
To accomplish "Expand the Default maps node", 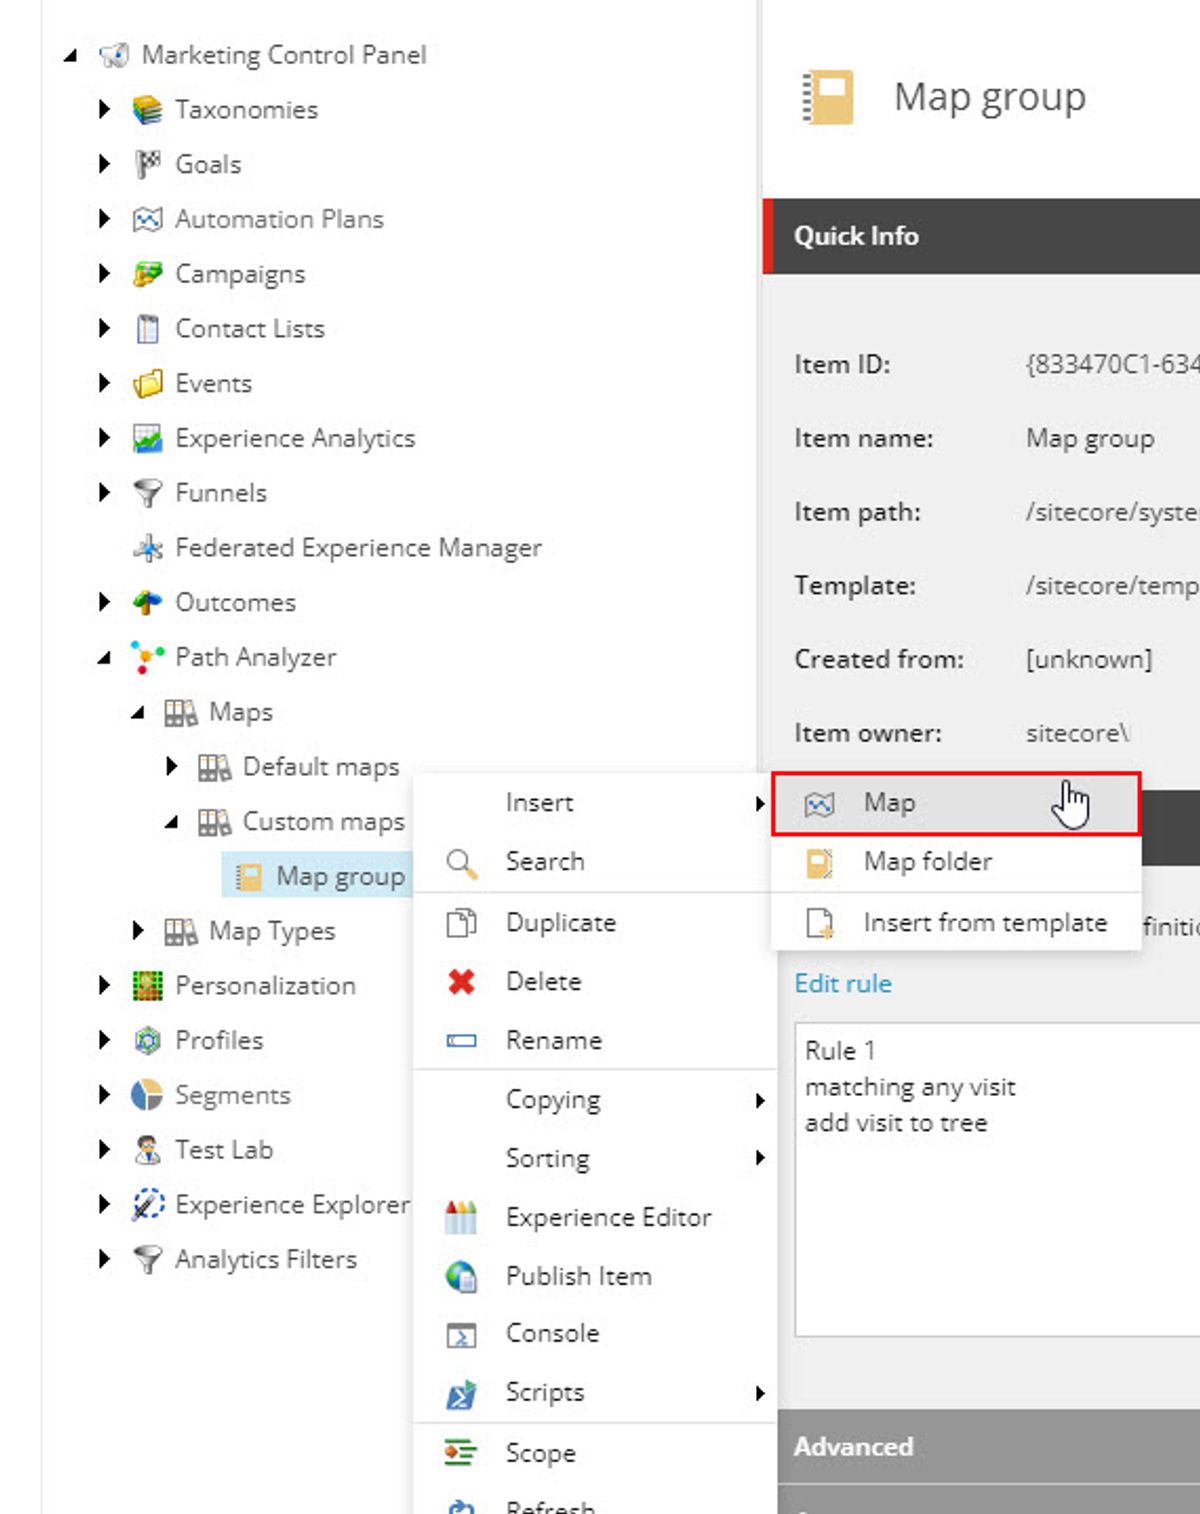I will 172,766.
